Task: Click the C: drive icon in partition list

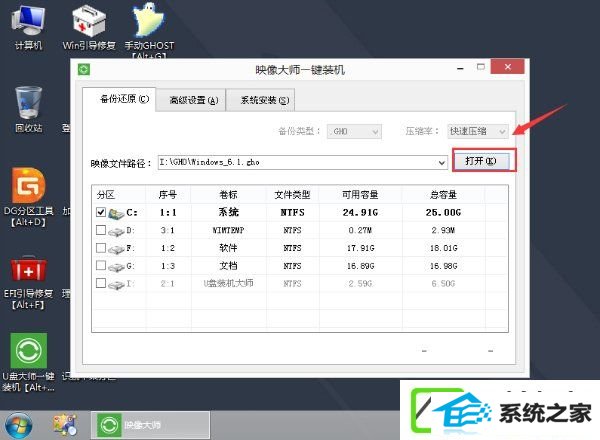Action: tap(116, 213)
